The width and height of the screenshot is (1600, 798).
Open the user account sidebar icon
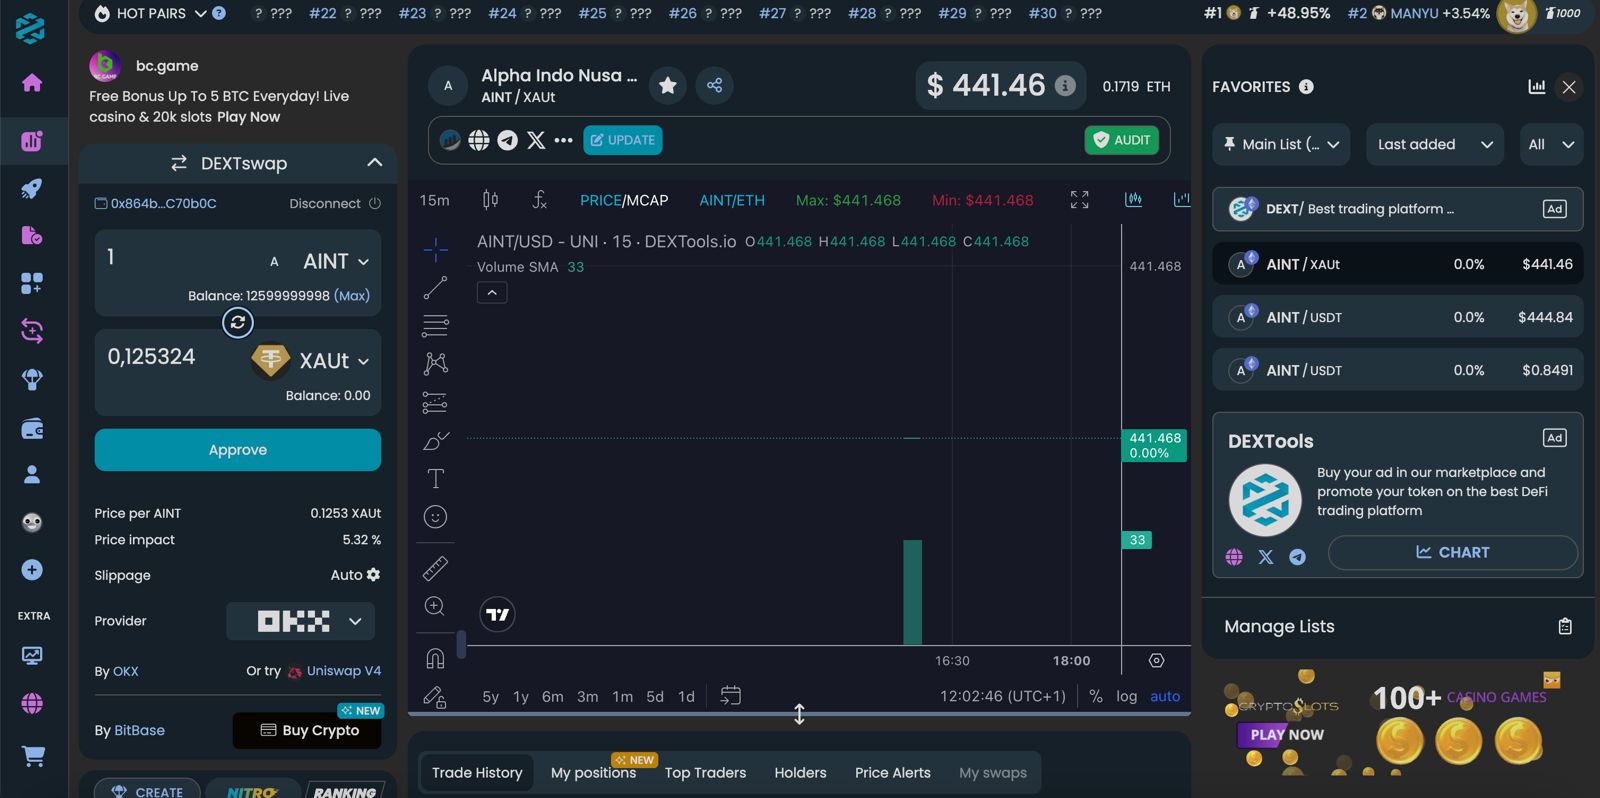tap(32, 474)
